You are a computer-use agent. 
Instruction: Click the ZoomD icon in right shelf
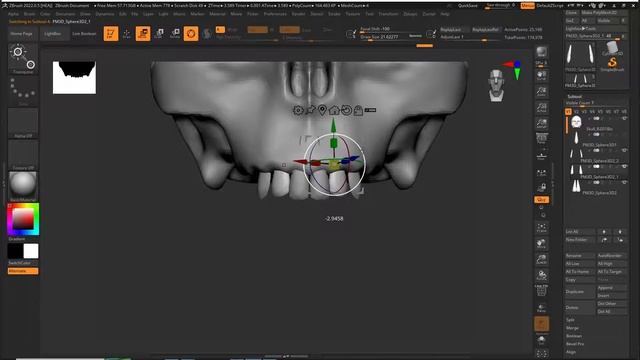click(x=542, y=260)
